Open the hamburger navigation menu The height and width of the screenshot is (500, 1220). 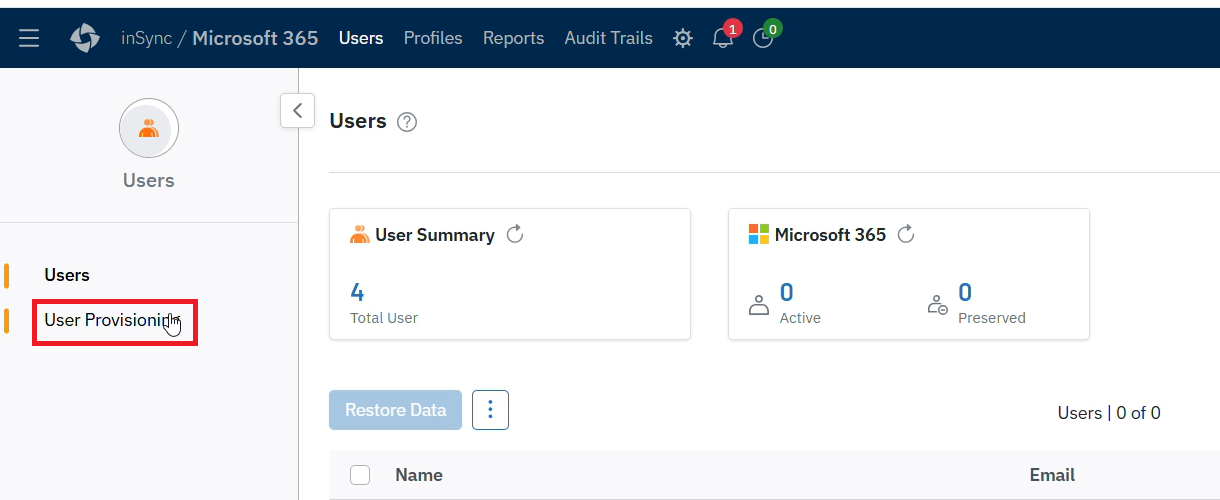[x=29, y=38]
